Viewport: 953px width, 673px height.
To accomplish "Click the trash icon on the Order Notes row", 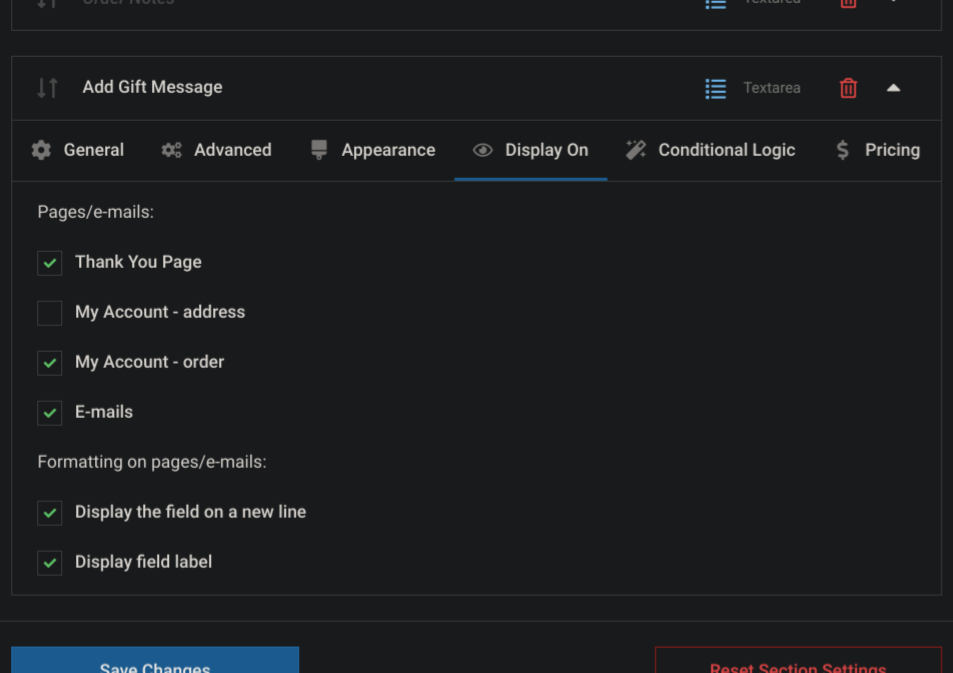I will coord(847,3).
